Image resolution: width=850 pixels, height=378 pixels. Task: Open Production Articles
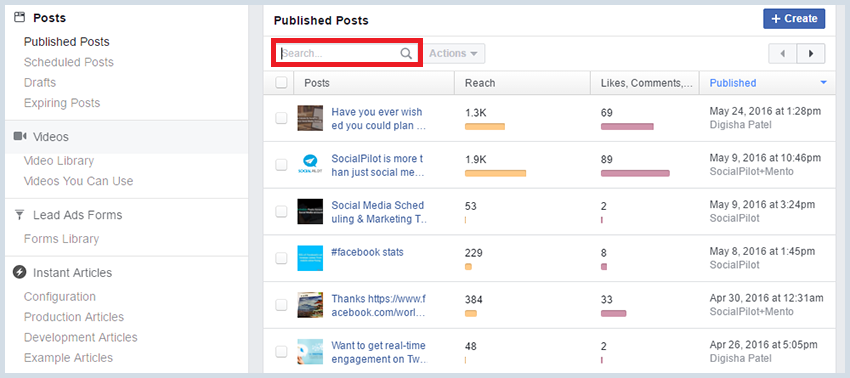(74, 317)
